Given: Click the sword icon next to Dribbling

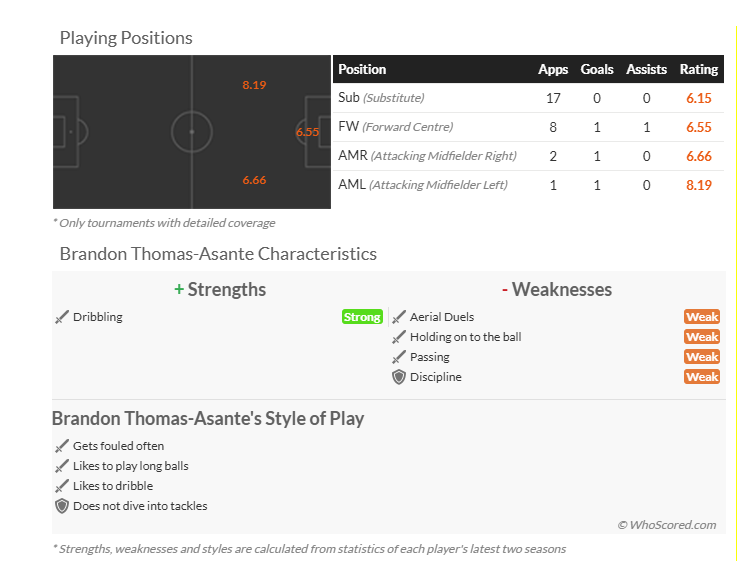Looking at the screenshot, I should tap(62, 317).
